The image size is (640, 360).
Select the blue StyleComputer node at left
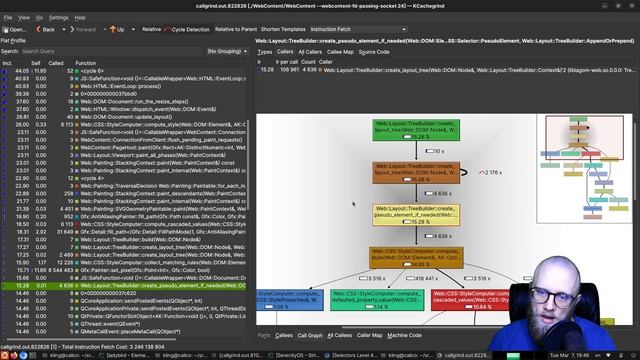click(x=290, y=300)
